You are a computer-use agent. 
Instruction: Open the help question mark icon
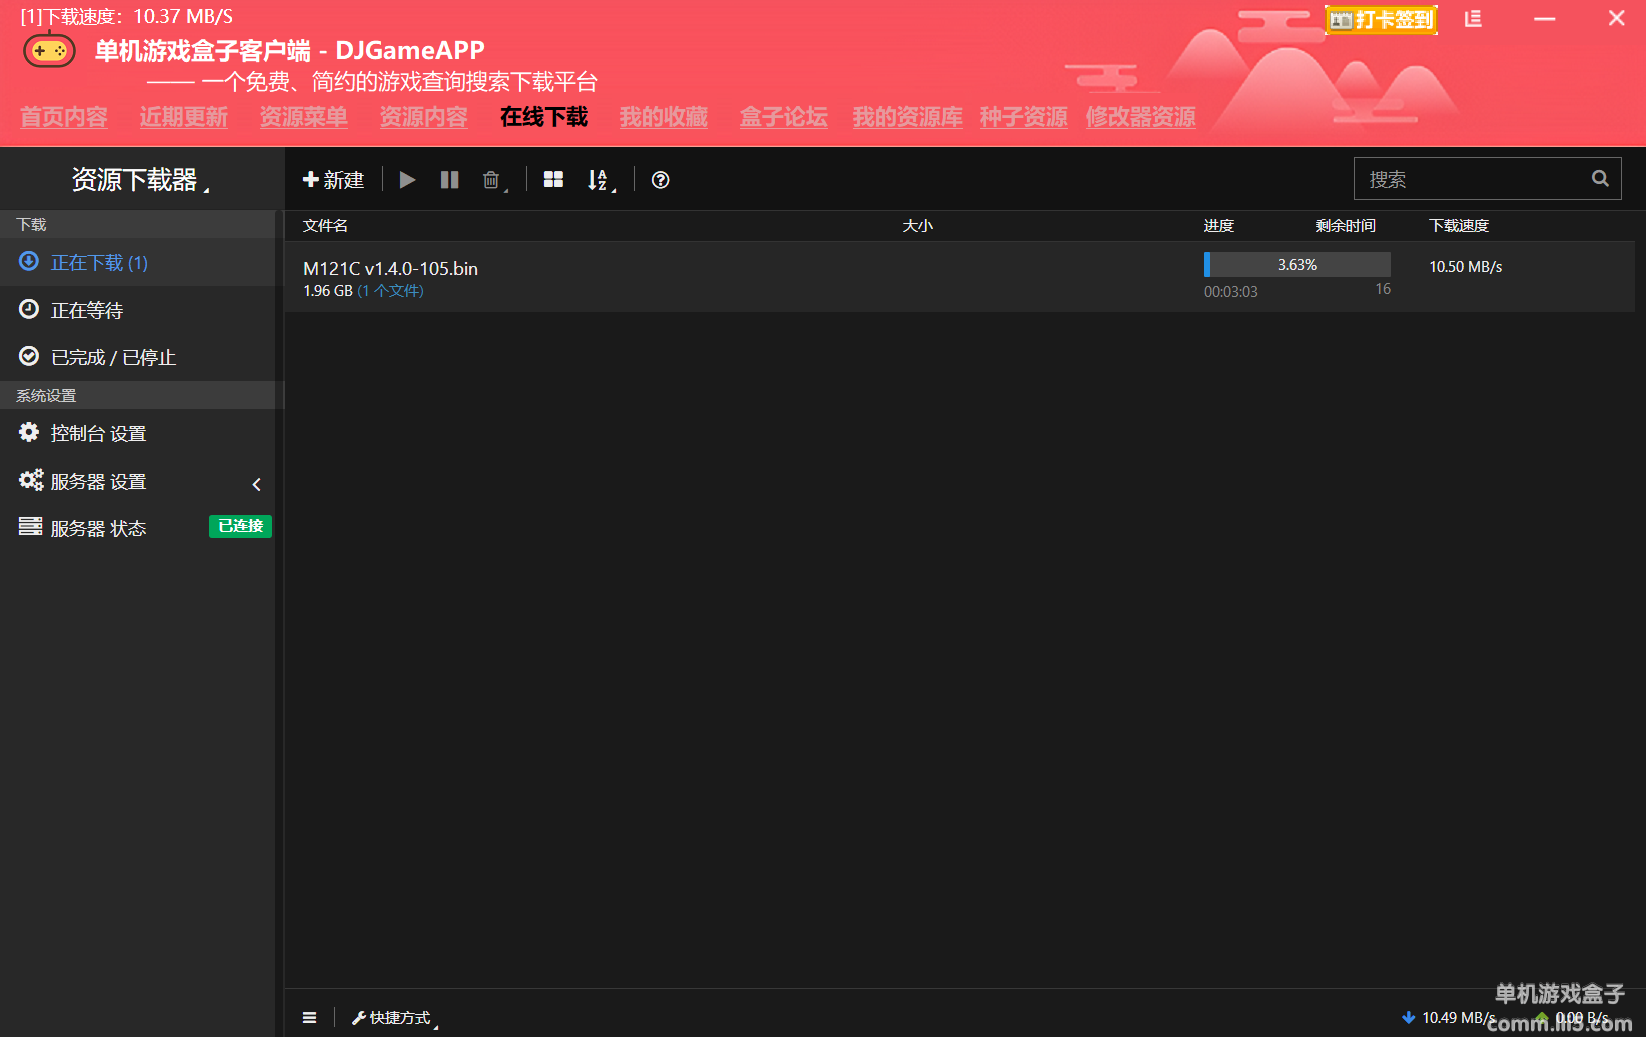[x=660, y=180]
